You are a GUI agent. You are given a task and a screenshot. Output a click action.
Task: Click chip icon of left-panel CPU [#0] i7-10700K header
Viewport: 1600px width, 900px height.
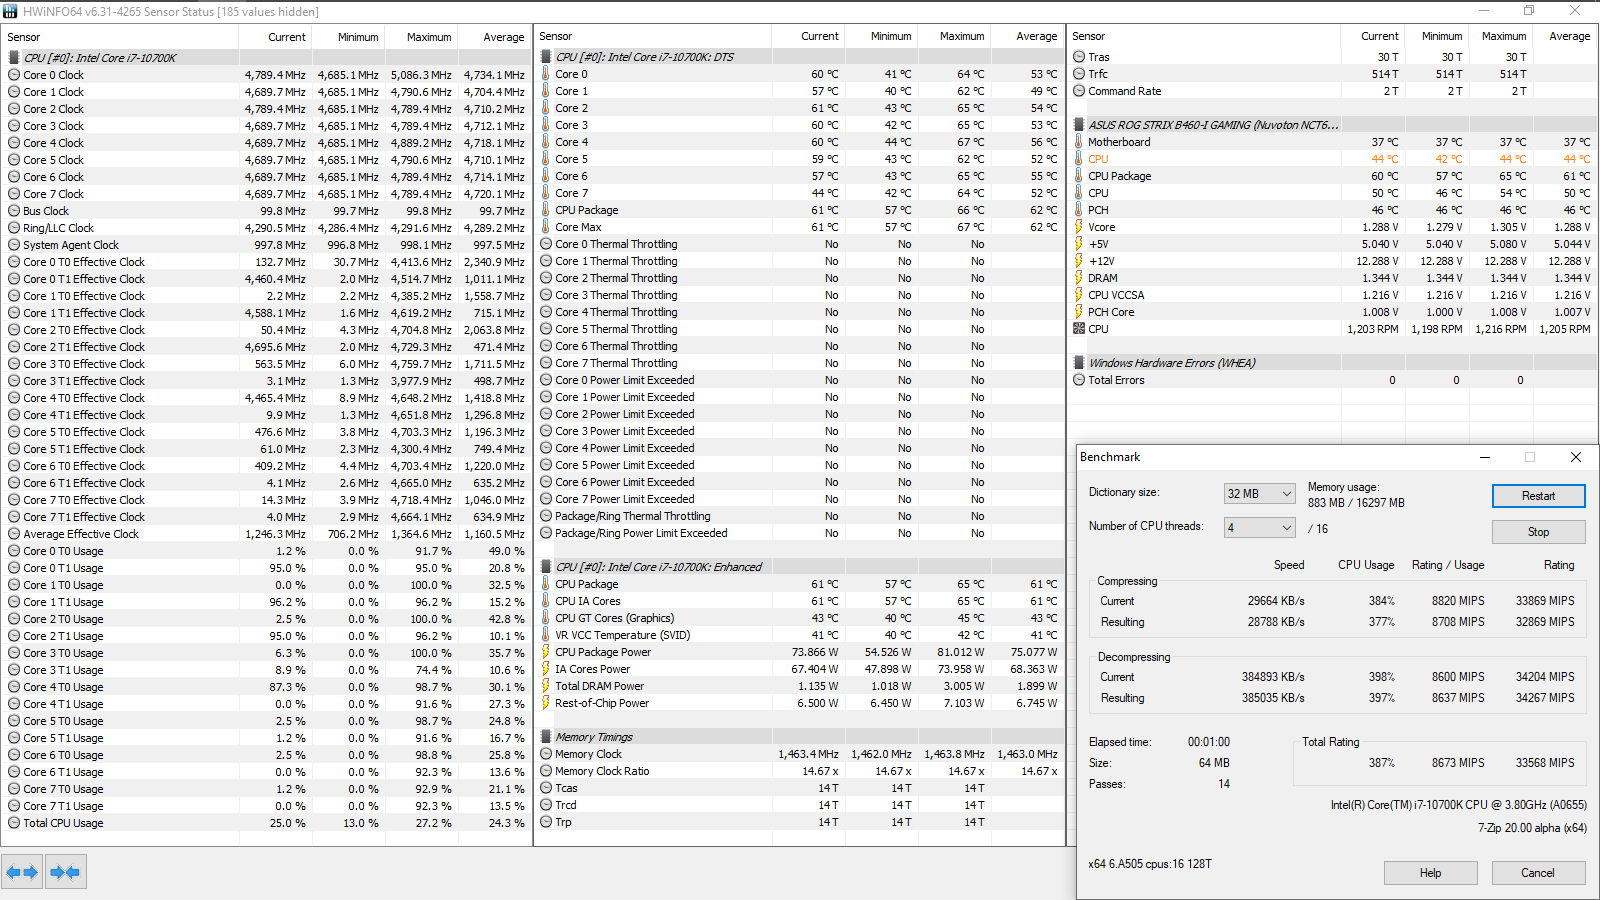14,58
